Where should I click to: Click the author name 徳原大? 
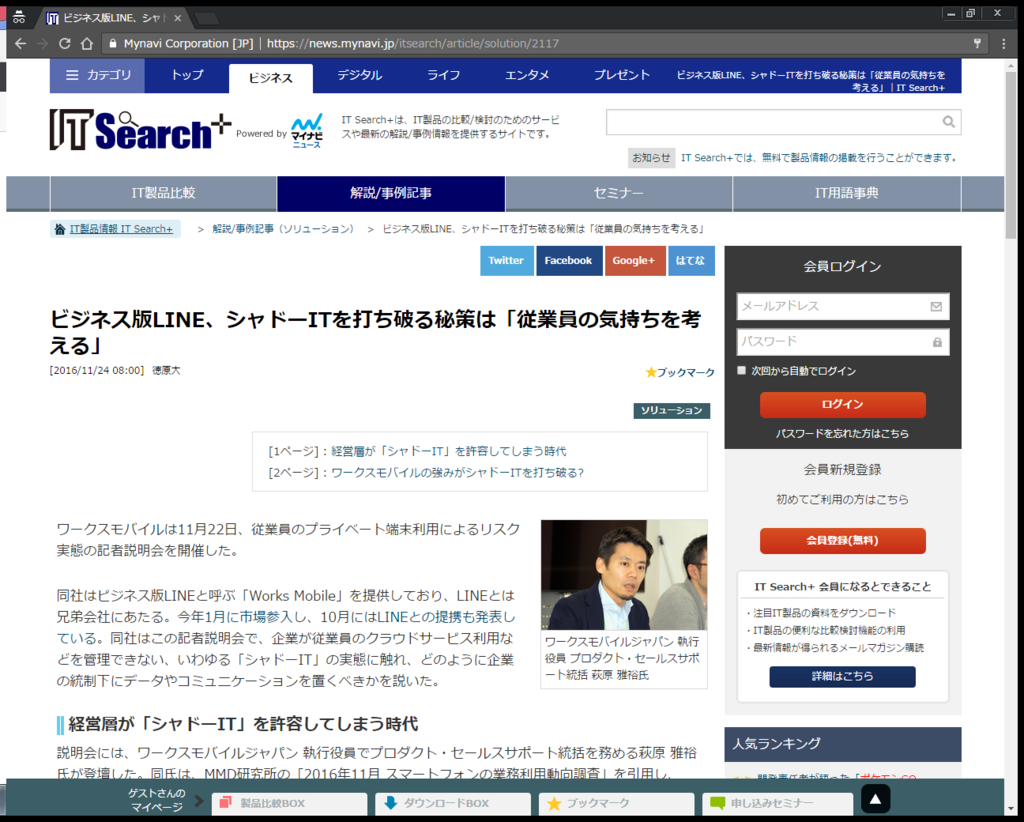[166, 371]
